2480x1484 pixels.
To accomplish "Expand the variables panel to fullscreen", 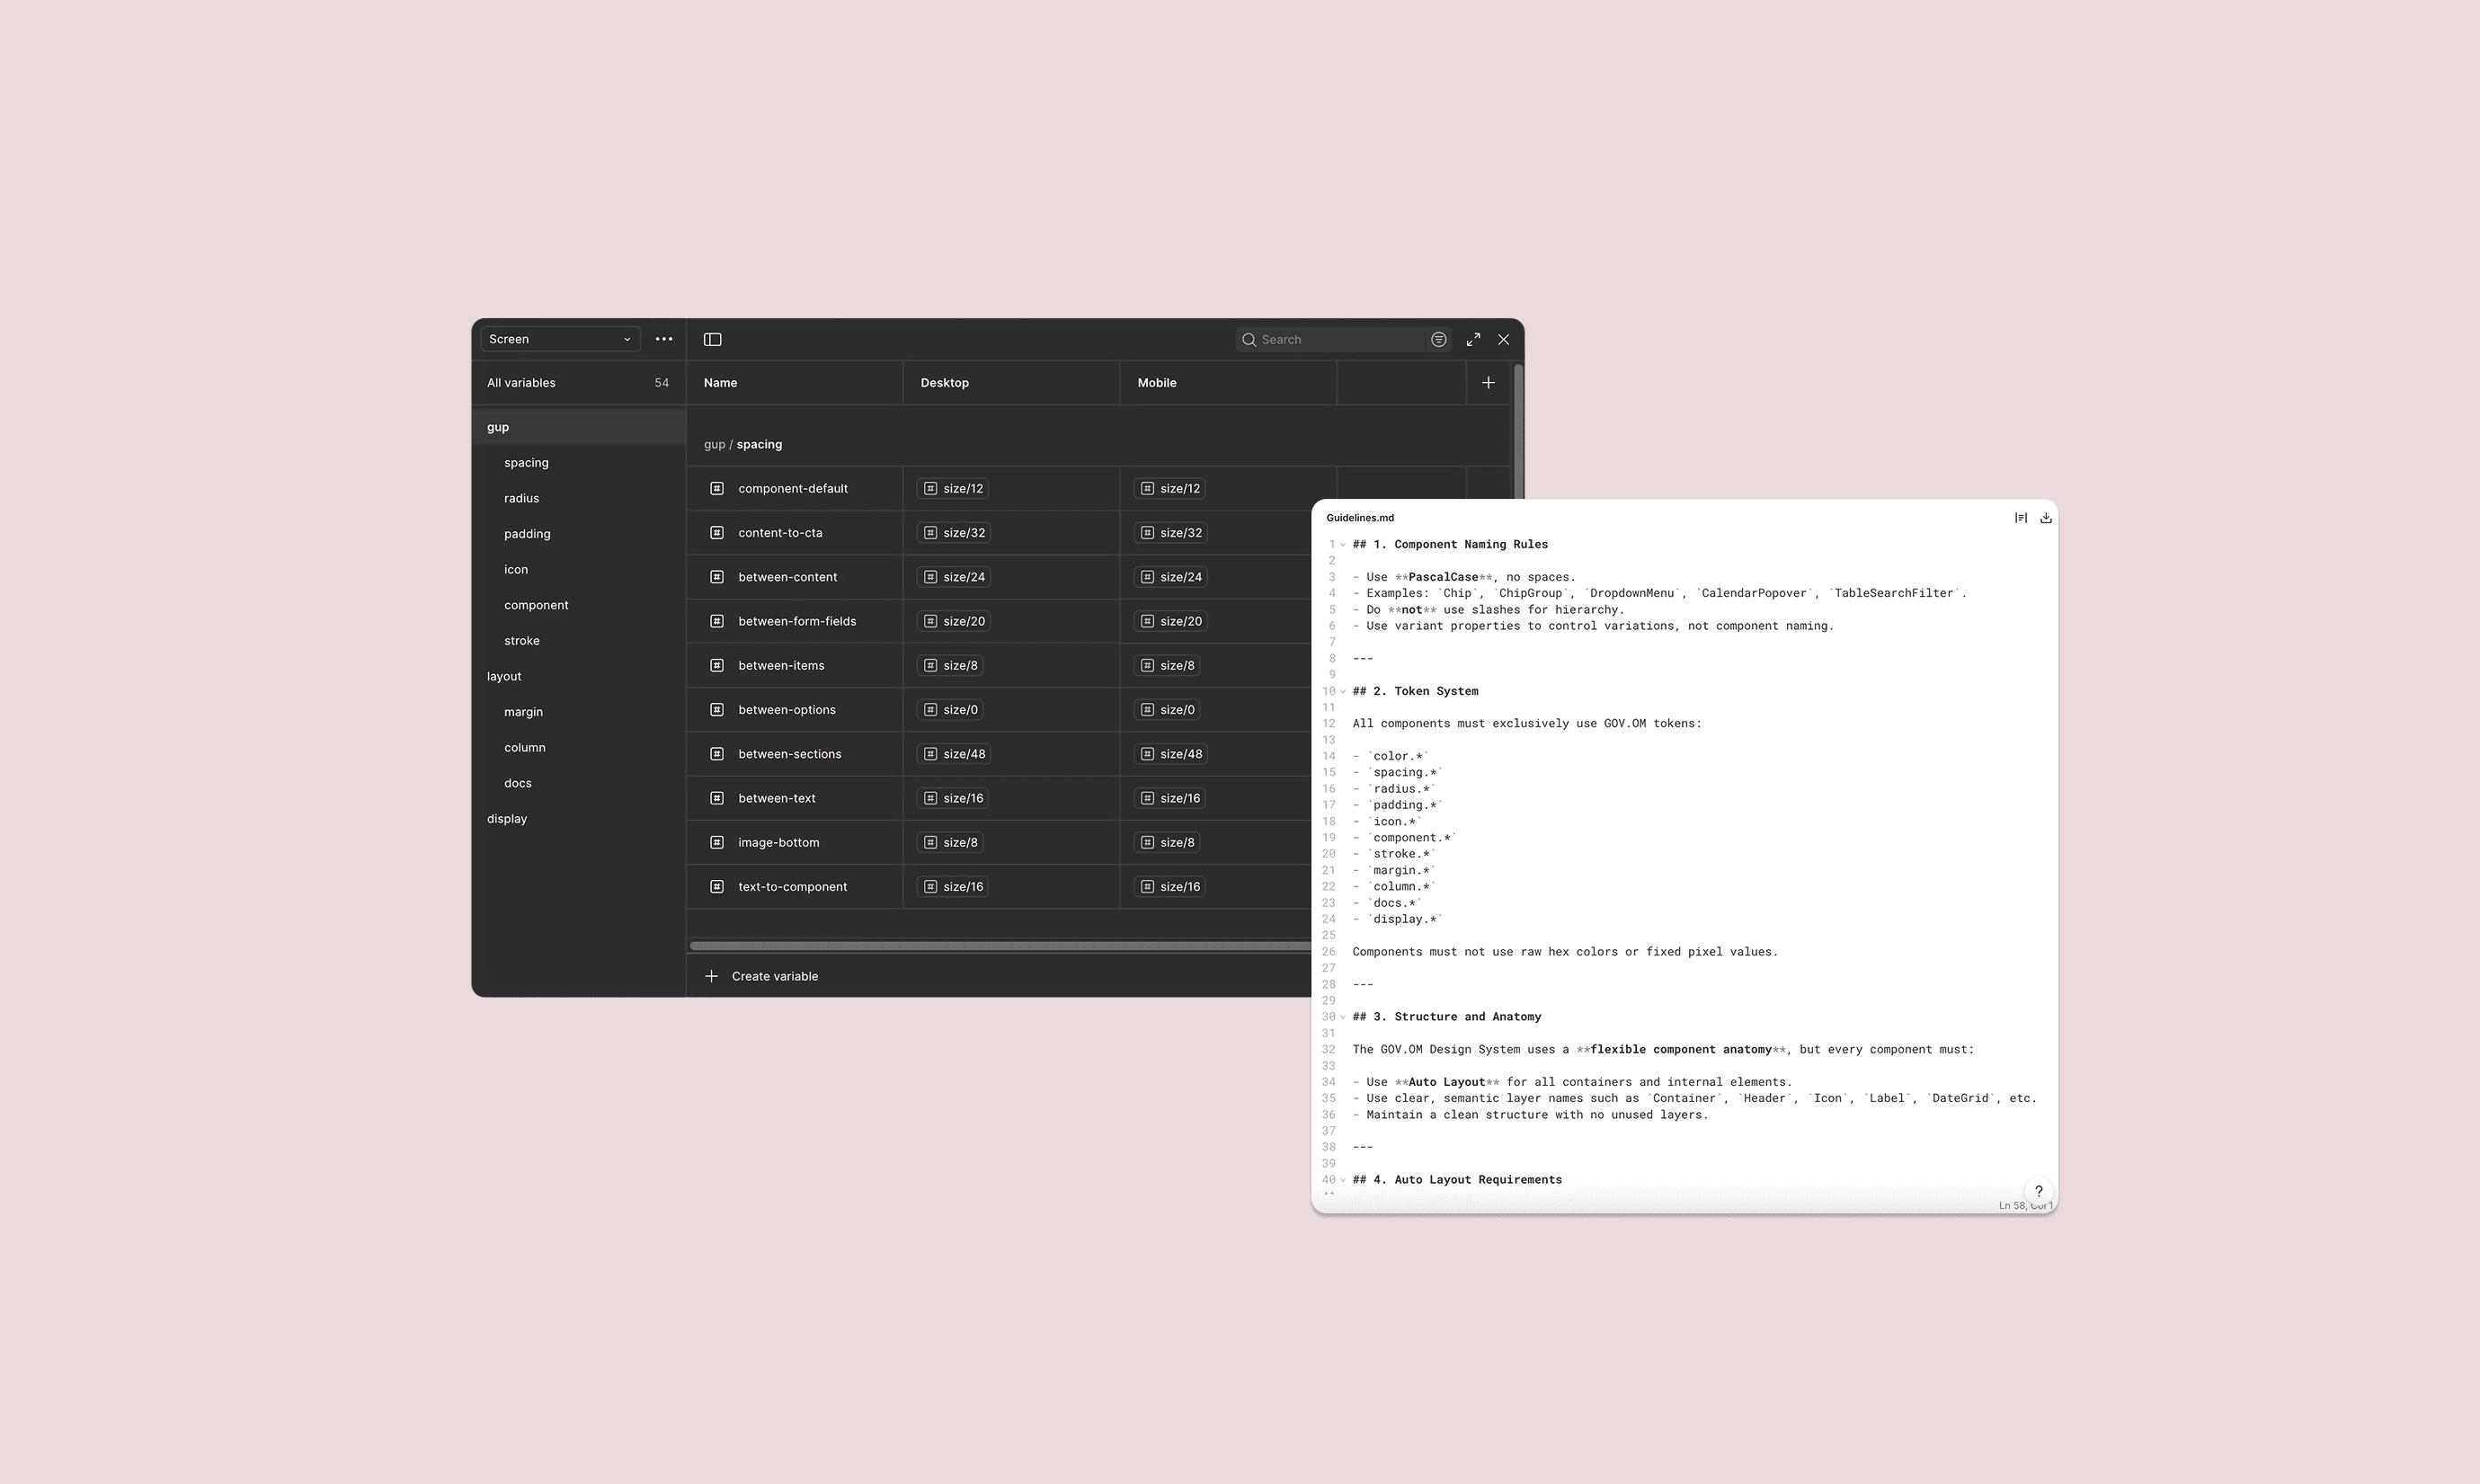I will [1473, 339].
